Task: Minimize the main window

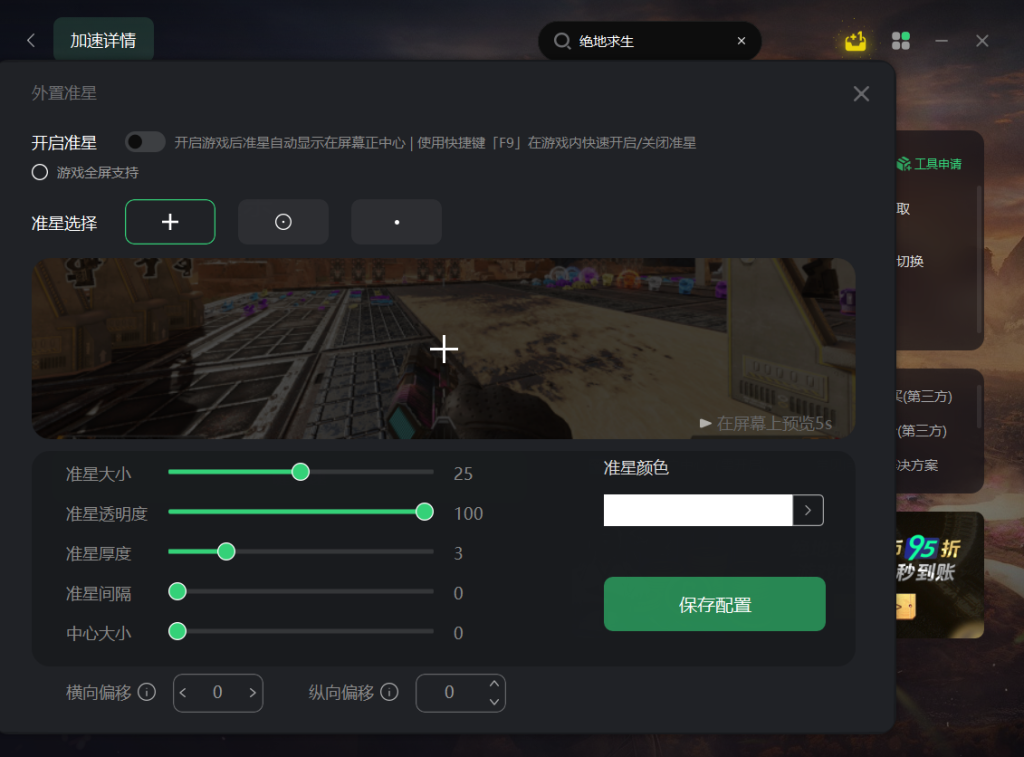Action: point(941,40)
